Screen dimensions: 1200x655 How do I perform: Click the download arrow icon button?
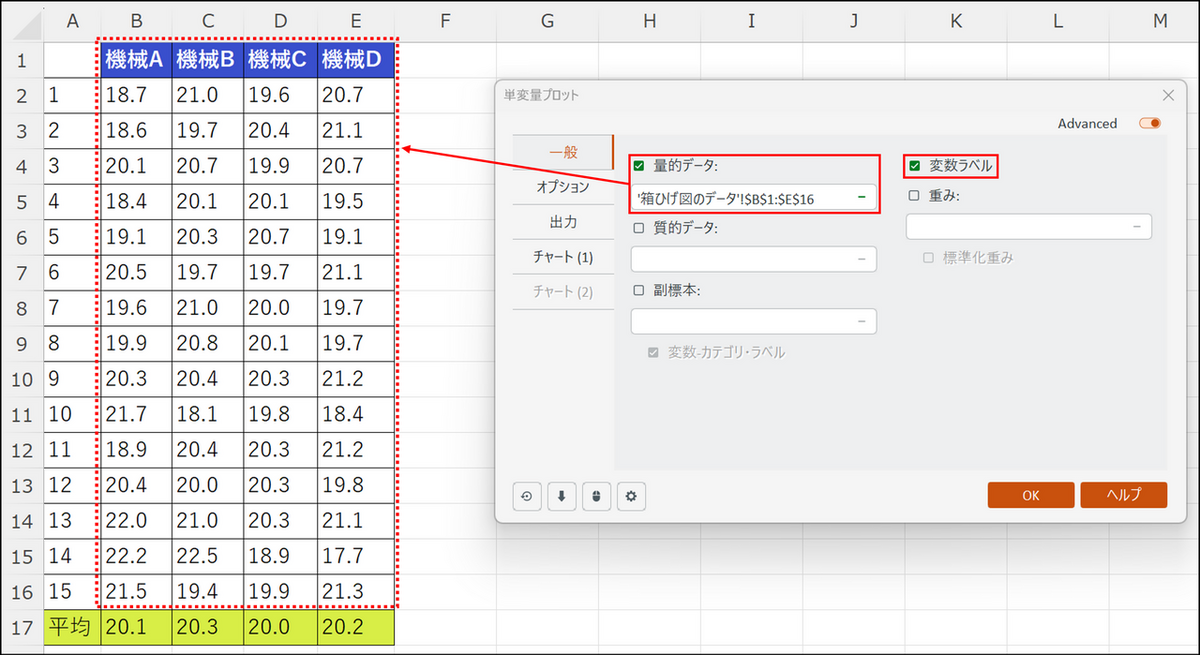coord(561,496)
